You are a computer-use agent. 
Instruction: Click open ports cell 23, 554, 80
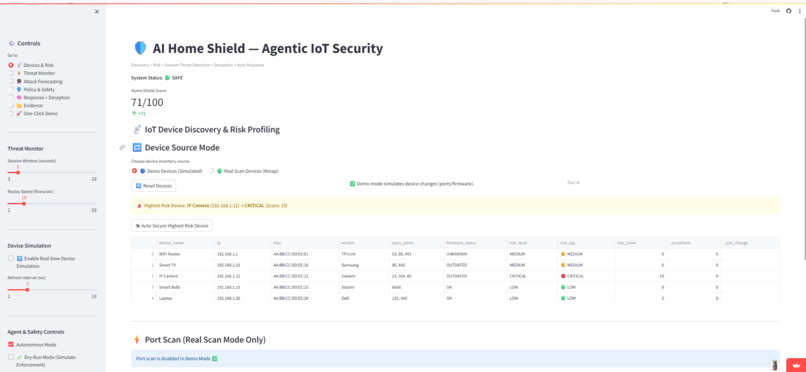416,276
